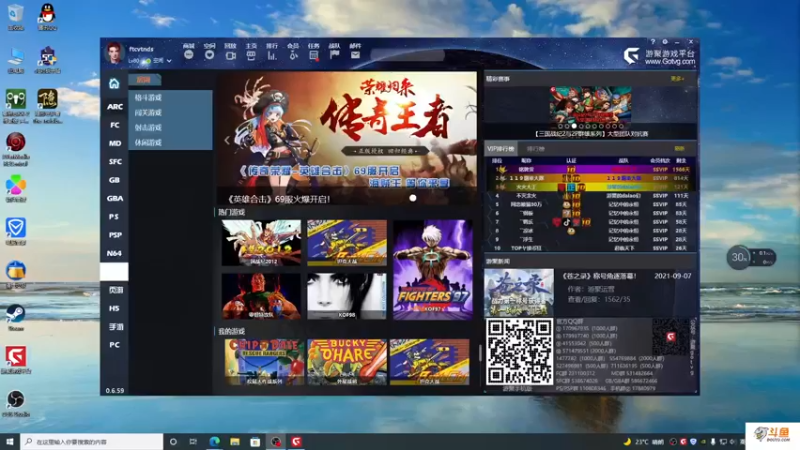This screenshot has width=800, height=450.
Task: Click the top search field
Action: coord(408,55)
